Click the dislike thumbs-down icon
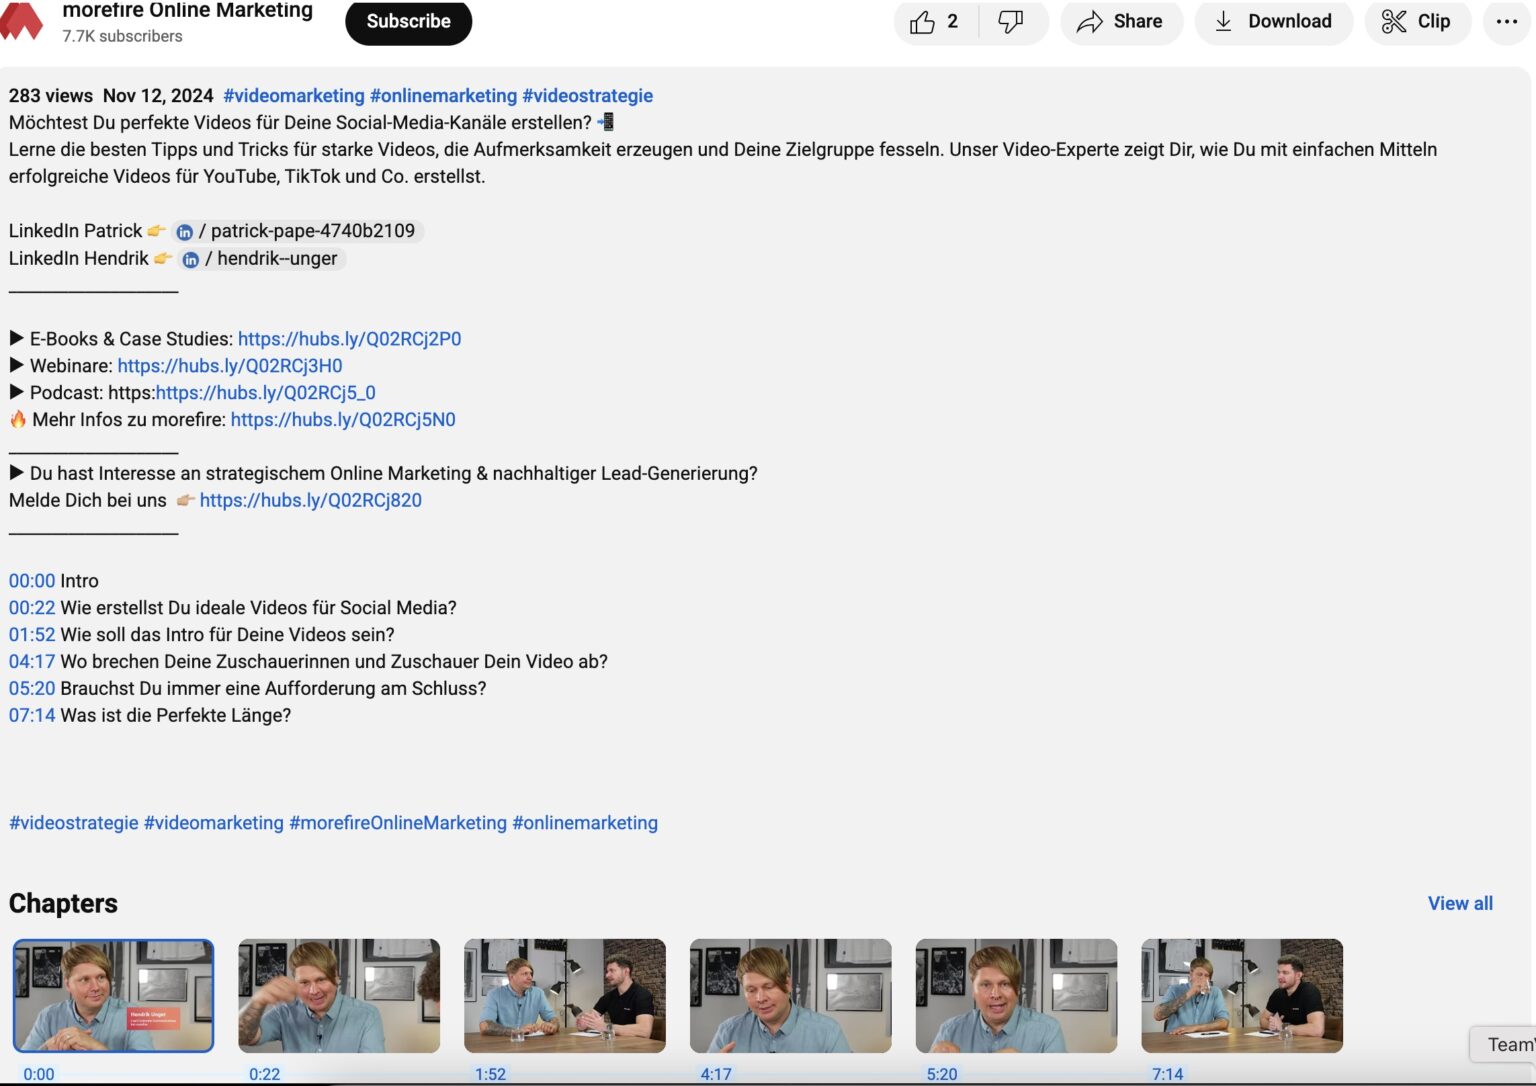The width and height of the screenshot is (1536, 1086). click(x=1009, y=21)
